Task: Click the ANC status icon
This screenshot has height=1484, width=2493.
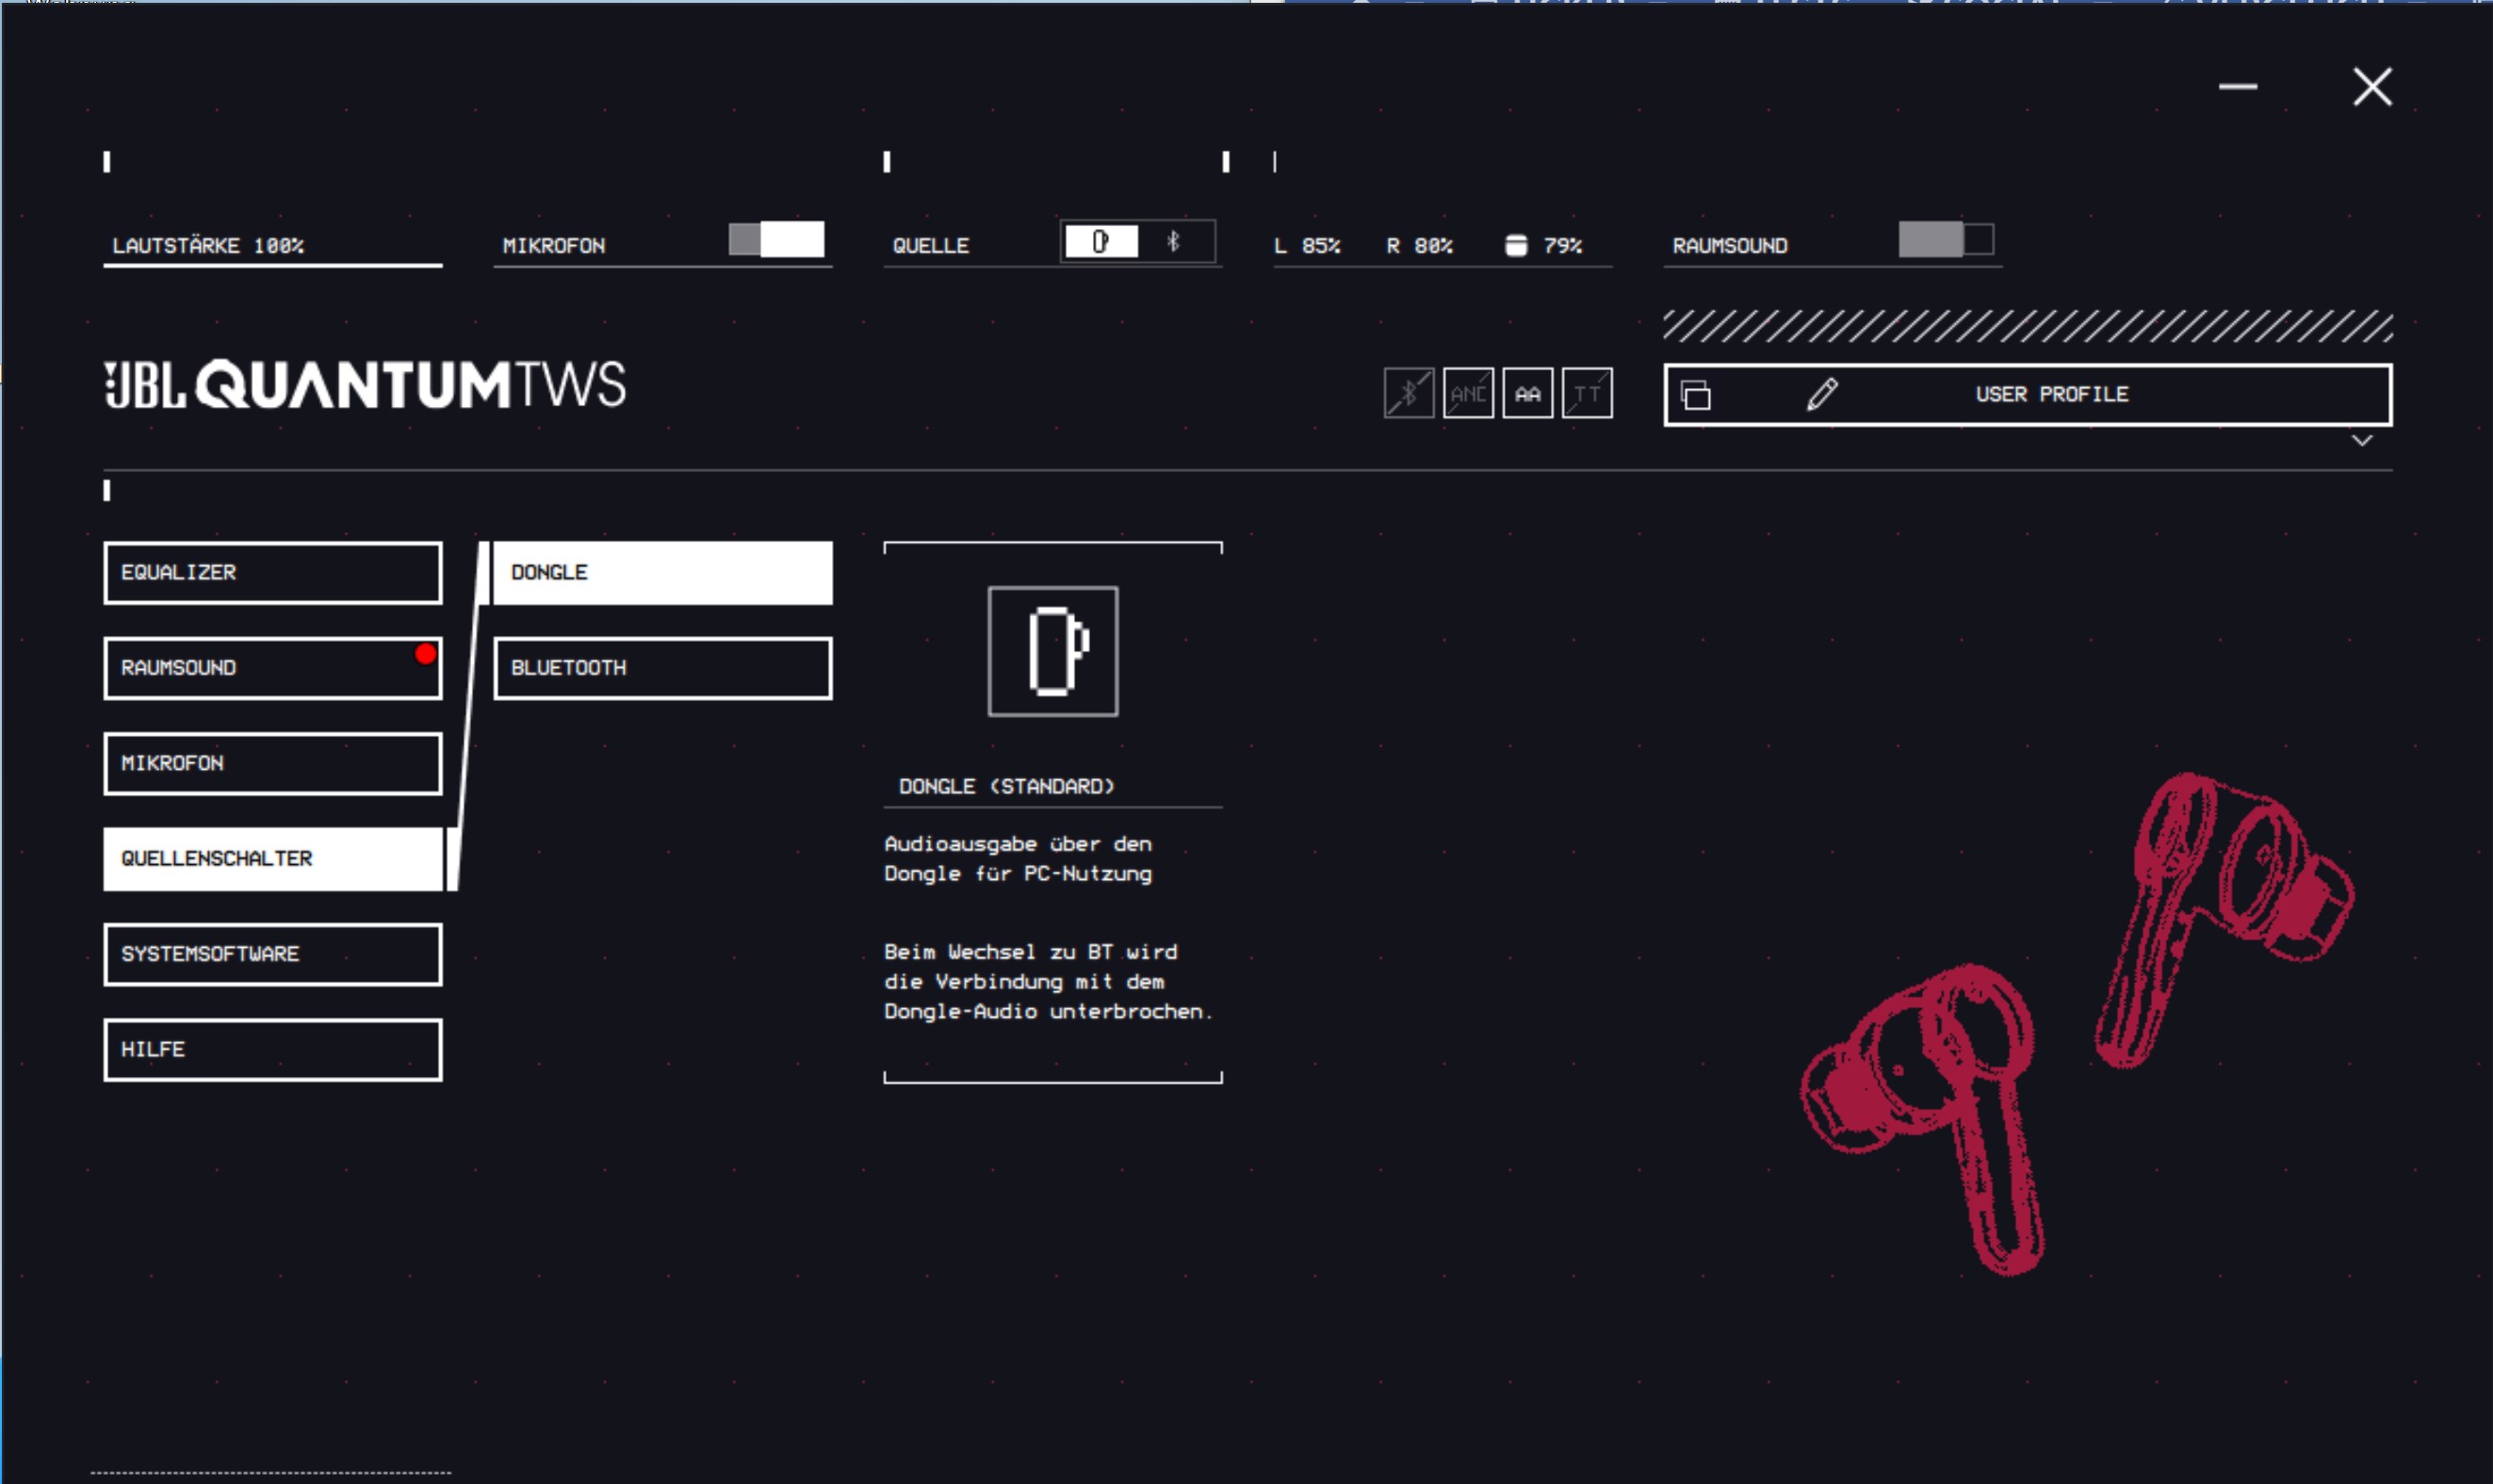Action: pyautogui.click(x=1468, y=393)
